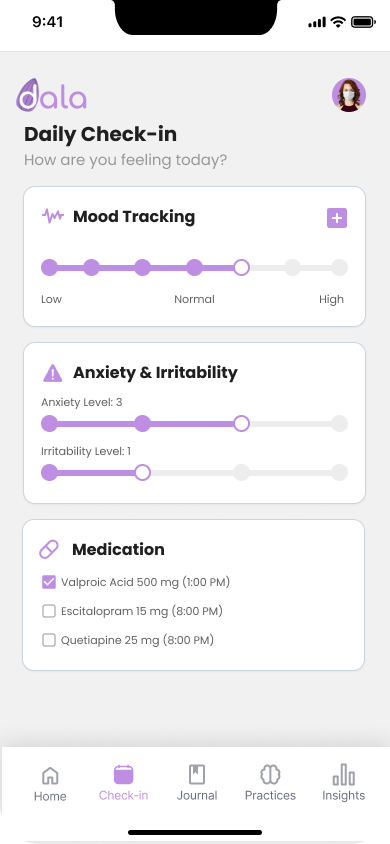Set mood slider to High endpoint
The width and height of the screenshot is (390, 844).
tap(339, 268)
